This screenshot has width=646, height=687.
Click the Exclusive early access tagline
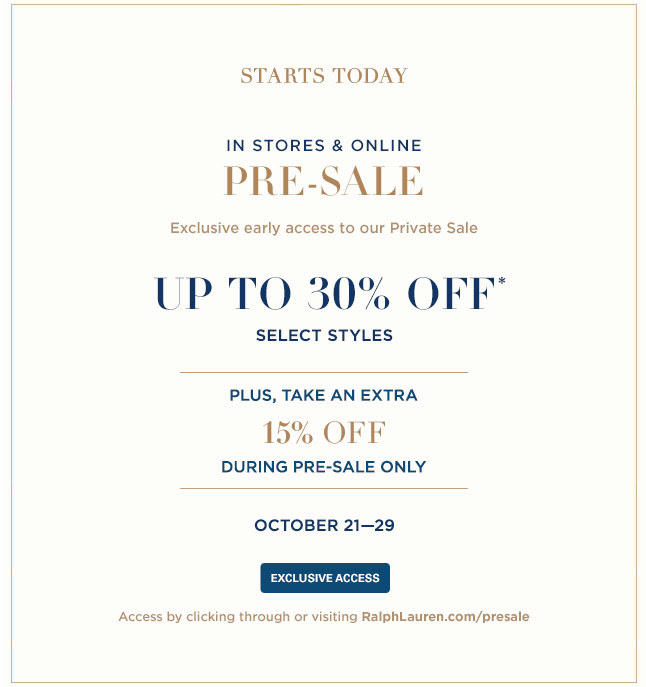tap(324, 228)
